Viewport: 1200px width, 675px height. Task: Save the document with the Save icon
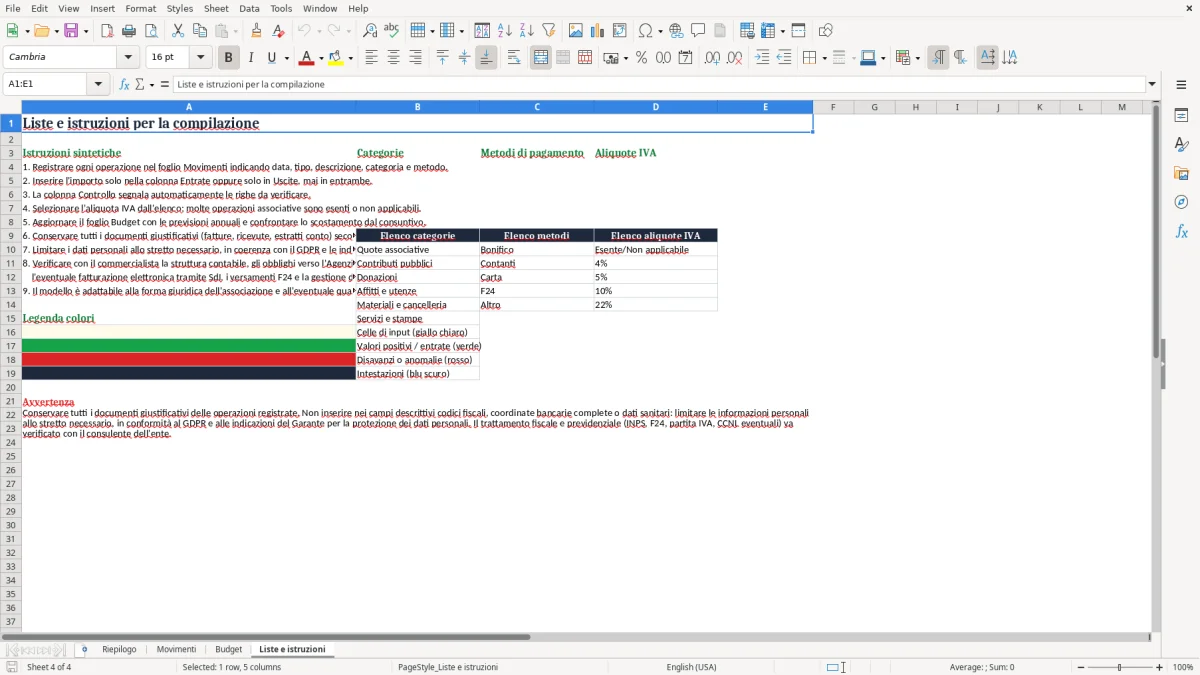coord(71,31)
